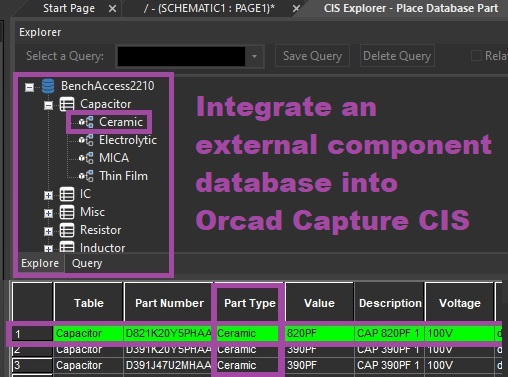Screen dimensions: 508x377
Task: Select row 3 header in results table
Action: pyautogui.click(x=32, y=366)
